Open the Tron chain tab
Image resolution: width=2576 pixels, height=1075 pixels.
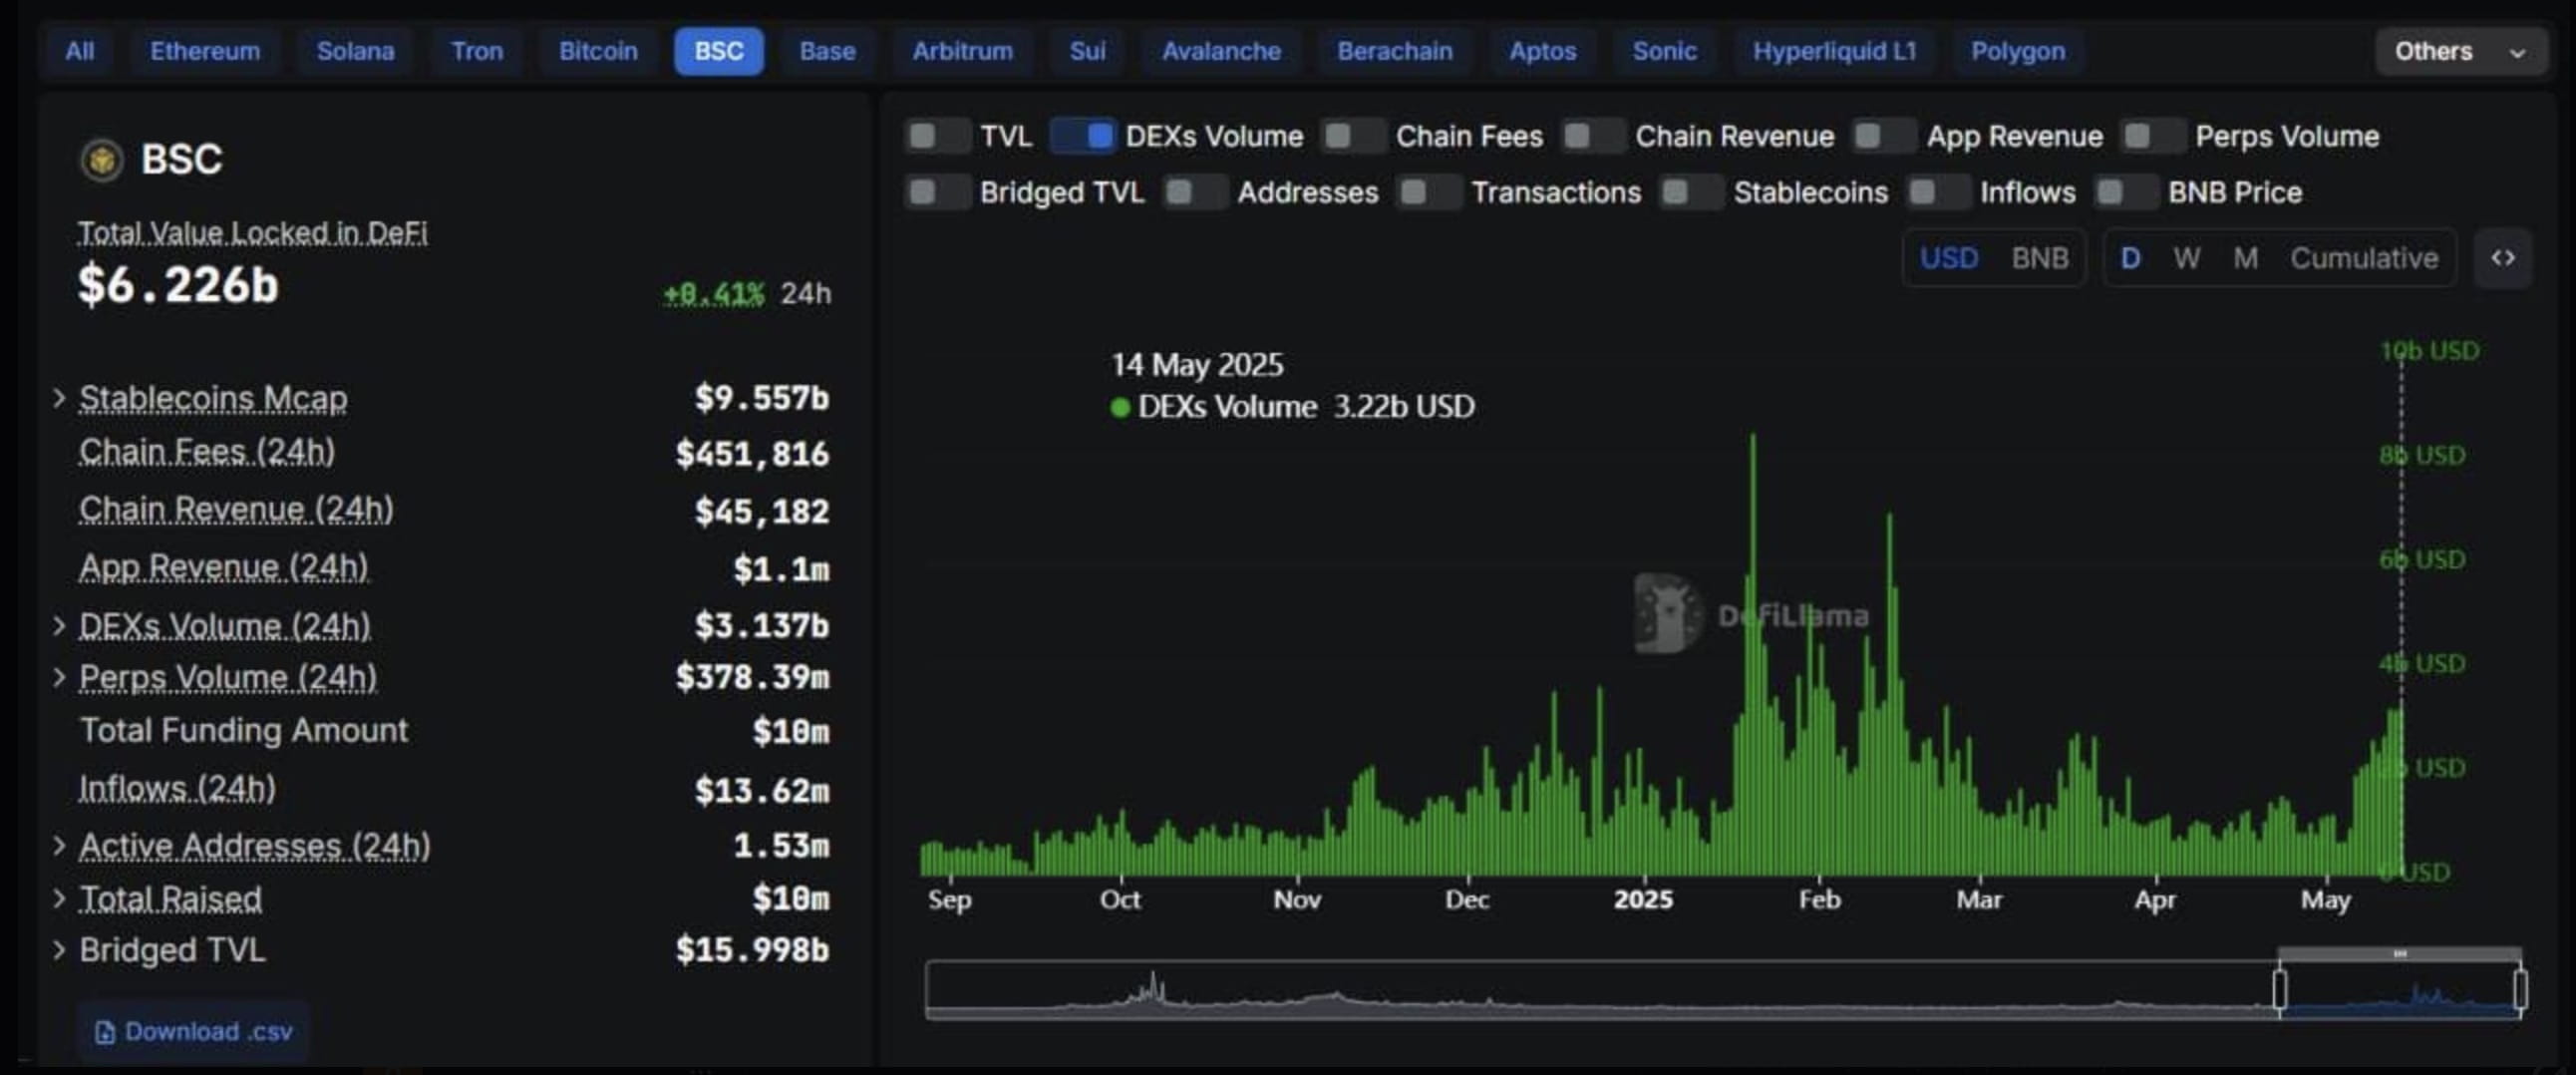(477, 51)
